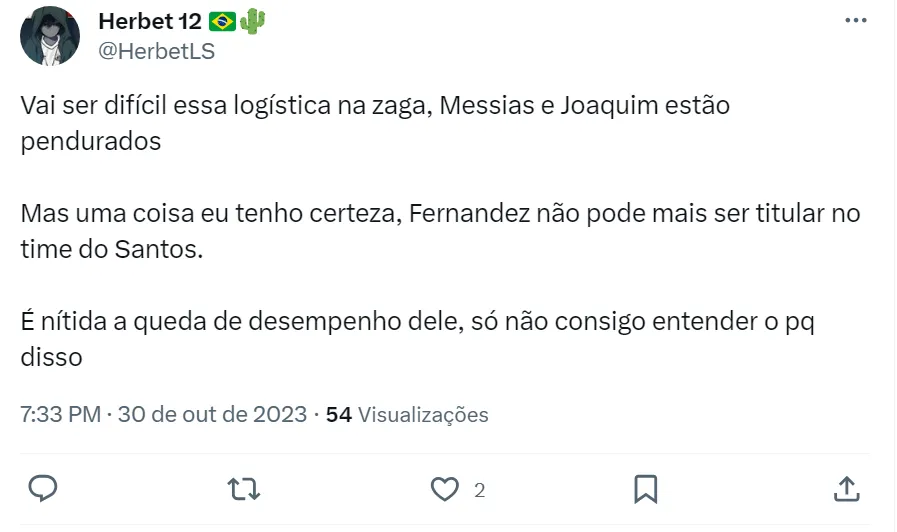Like the tweet with the heart icon
Image resolution: width=897 pixels, height=532 pixels.
pos(443,489)
